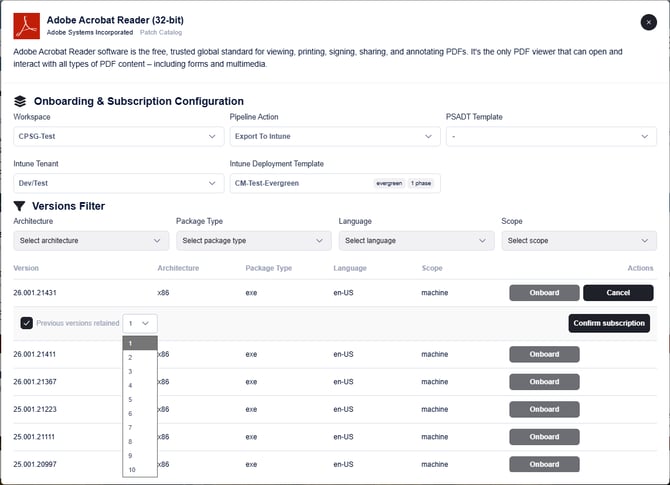Screen dimensions: 670x485
Task: Click the Language column header
Action: (x=350, y=268)
